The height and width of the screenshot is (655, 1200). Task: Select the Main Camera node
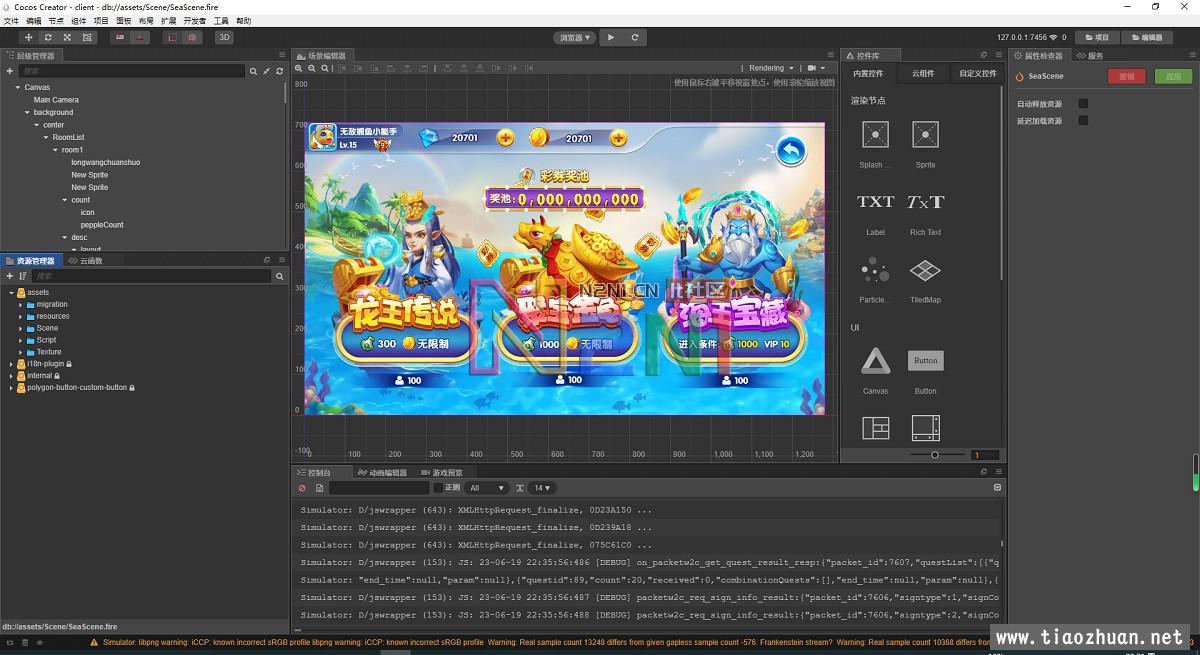point(56,100)
